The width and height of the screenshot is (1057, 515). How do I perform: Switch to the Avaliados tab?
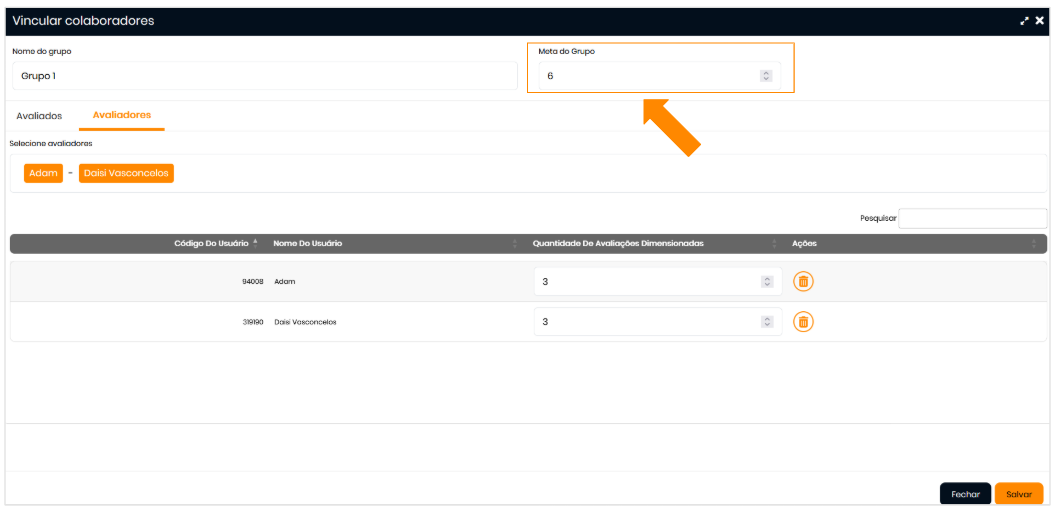coord(39,116)
